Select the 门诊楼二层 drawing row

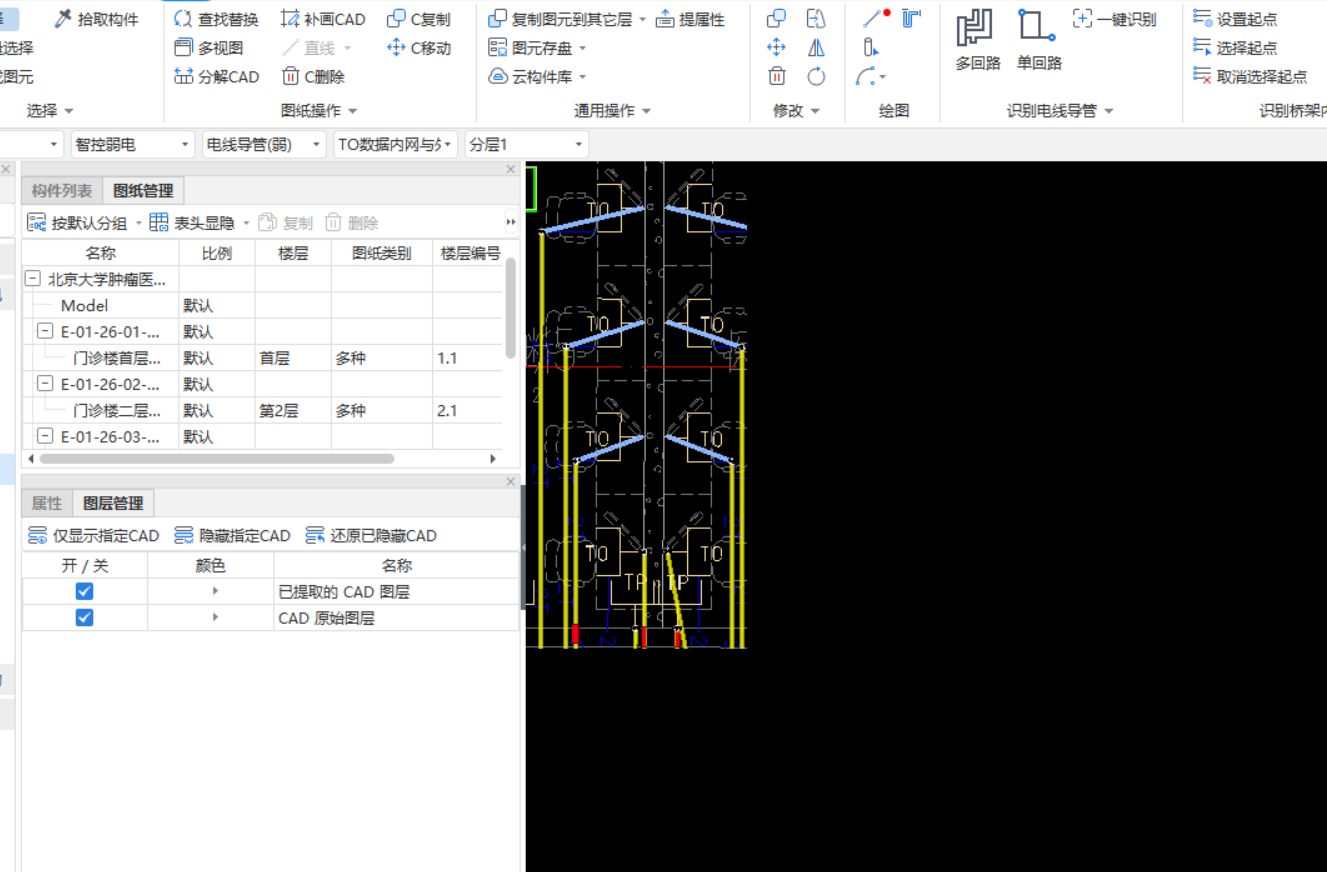pos(264,410)
